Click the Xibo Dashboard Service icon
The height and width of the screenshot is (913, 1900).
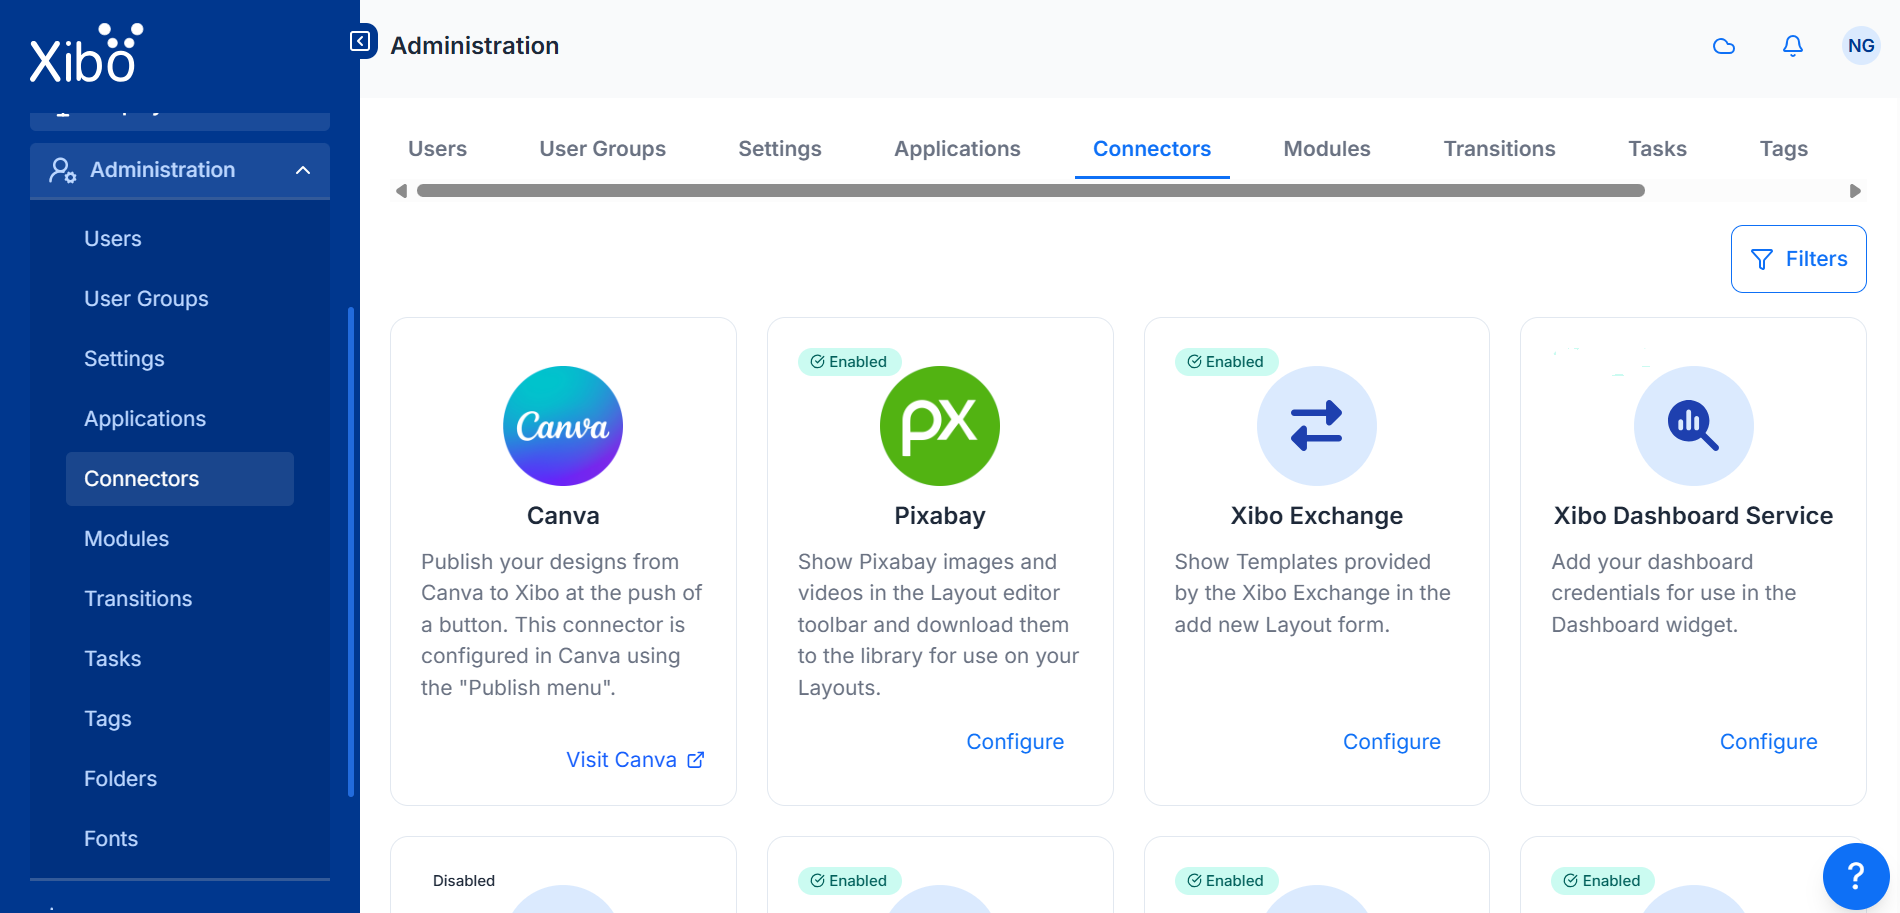coord(1694,426)
